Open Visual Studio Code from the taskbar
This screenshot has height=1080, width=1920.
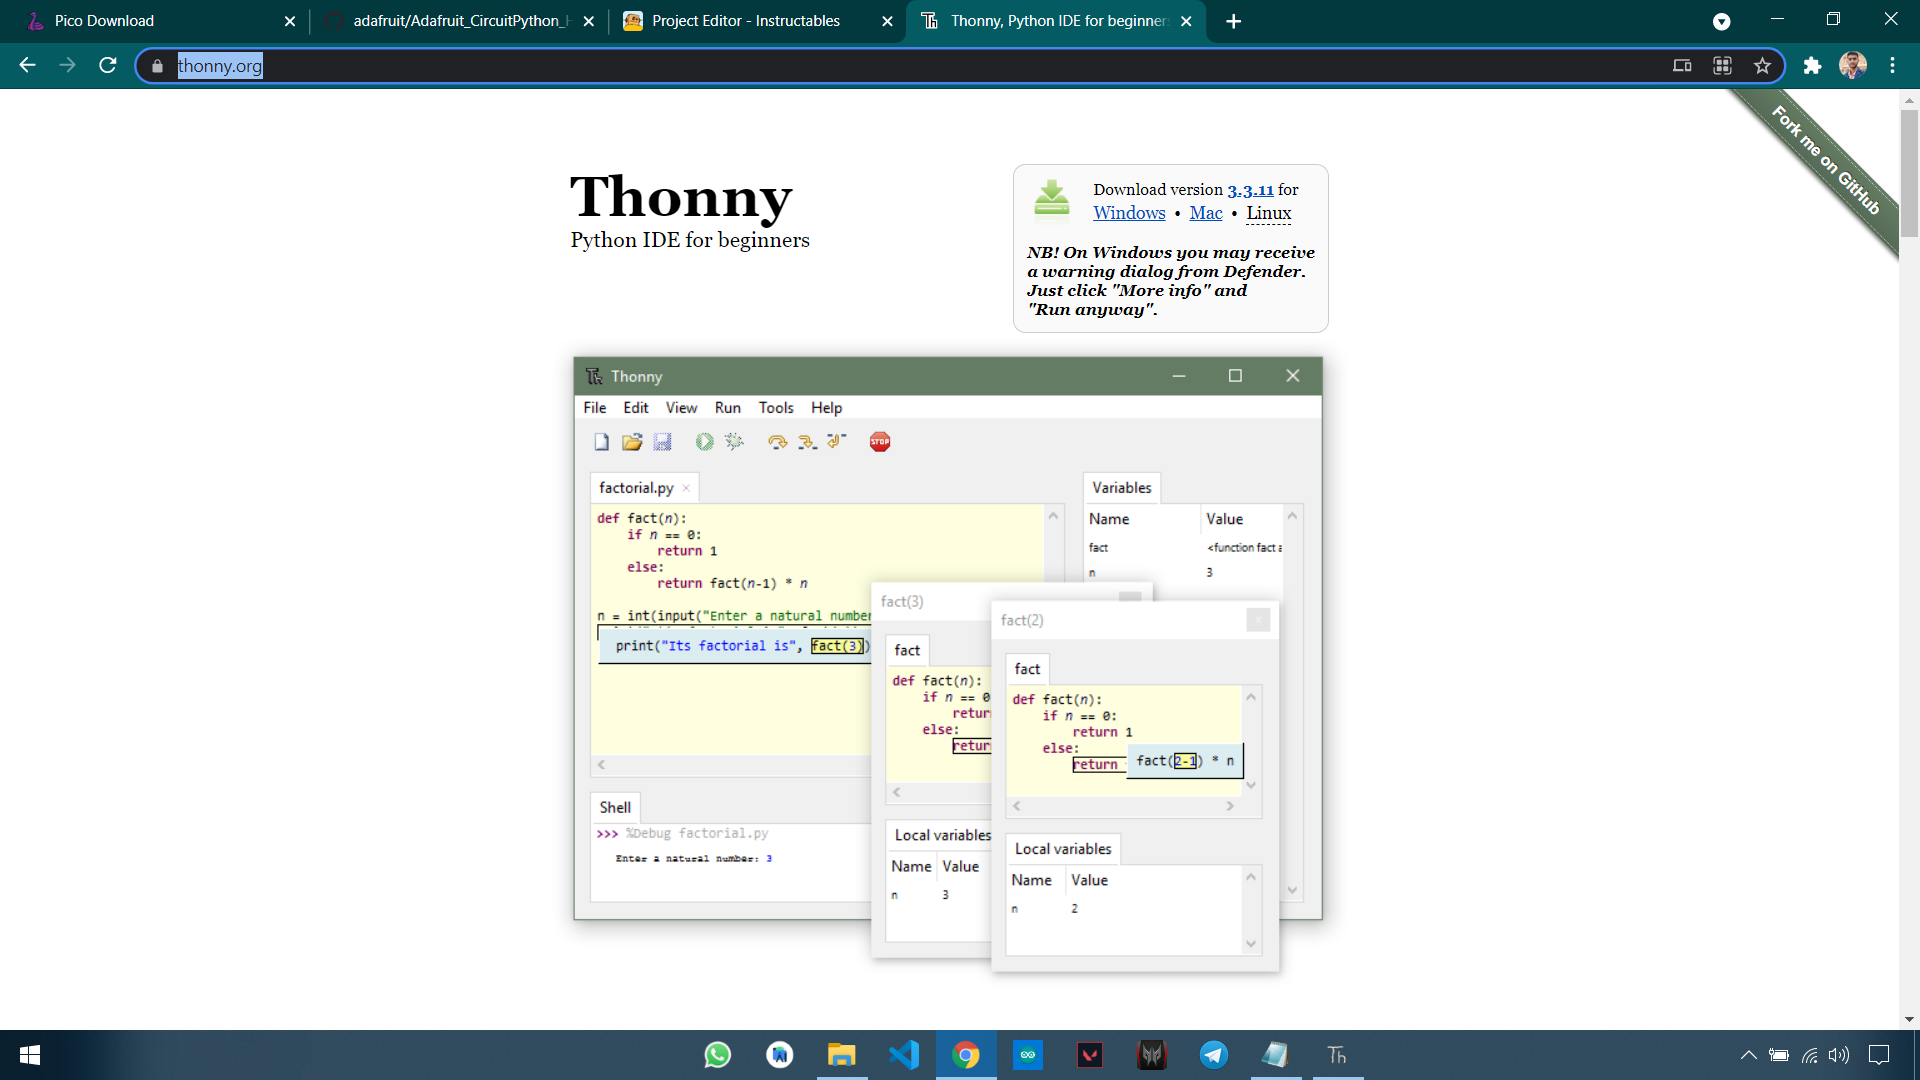coord(904,1055)
